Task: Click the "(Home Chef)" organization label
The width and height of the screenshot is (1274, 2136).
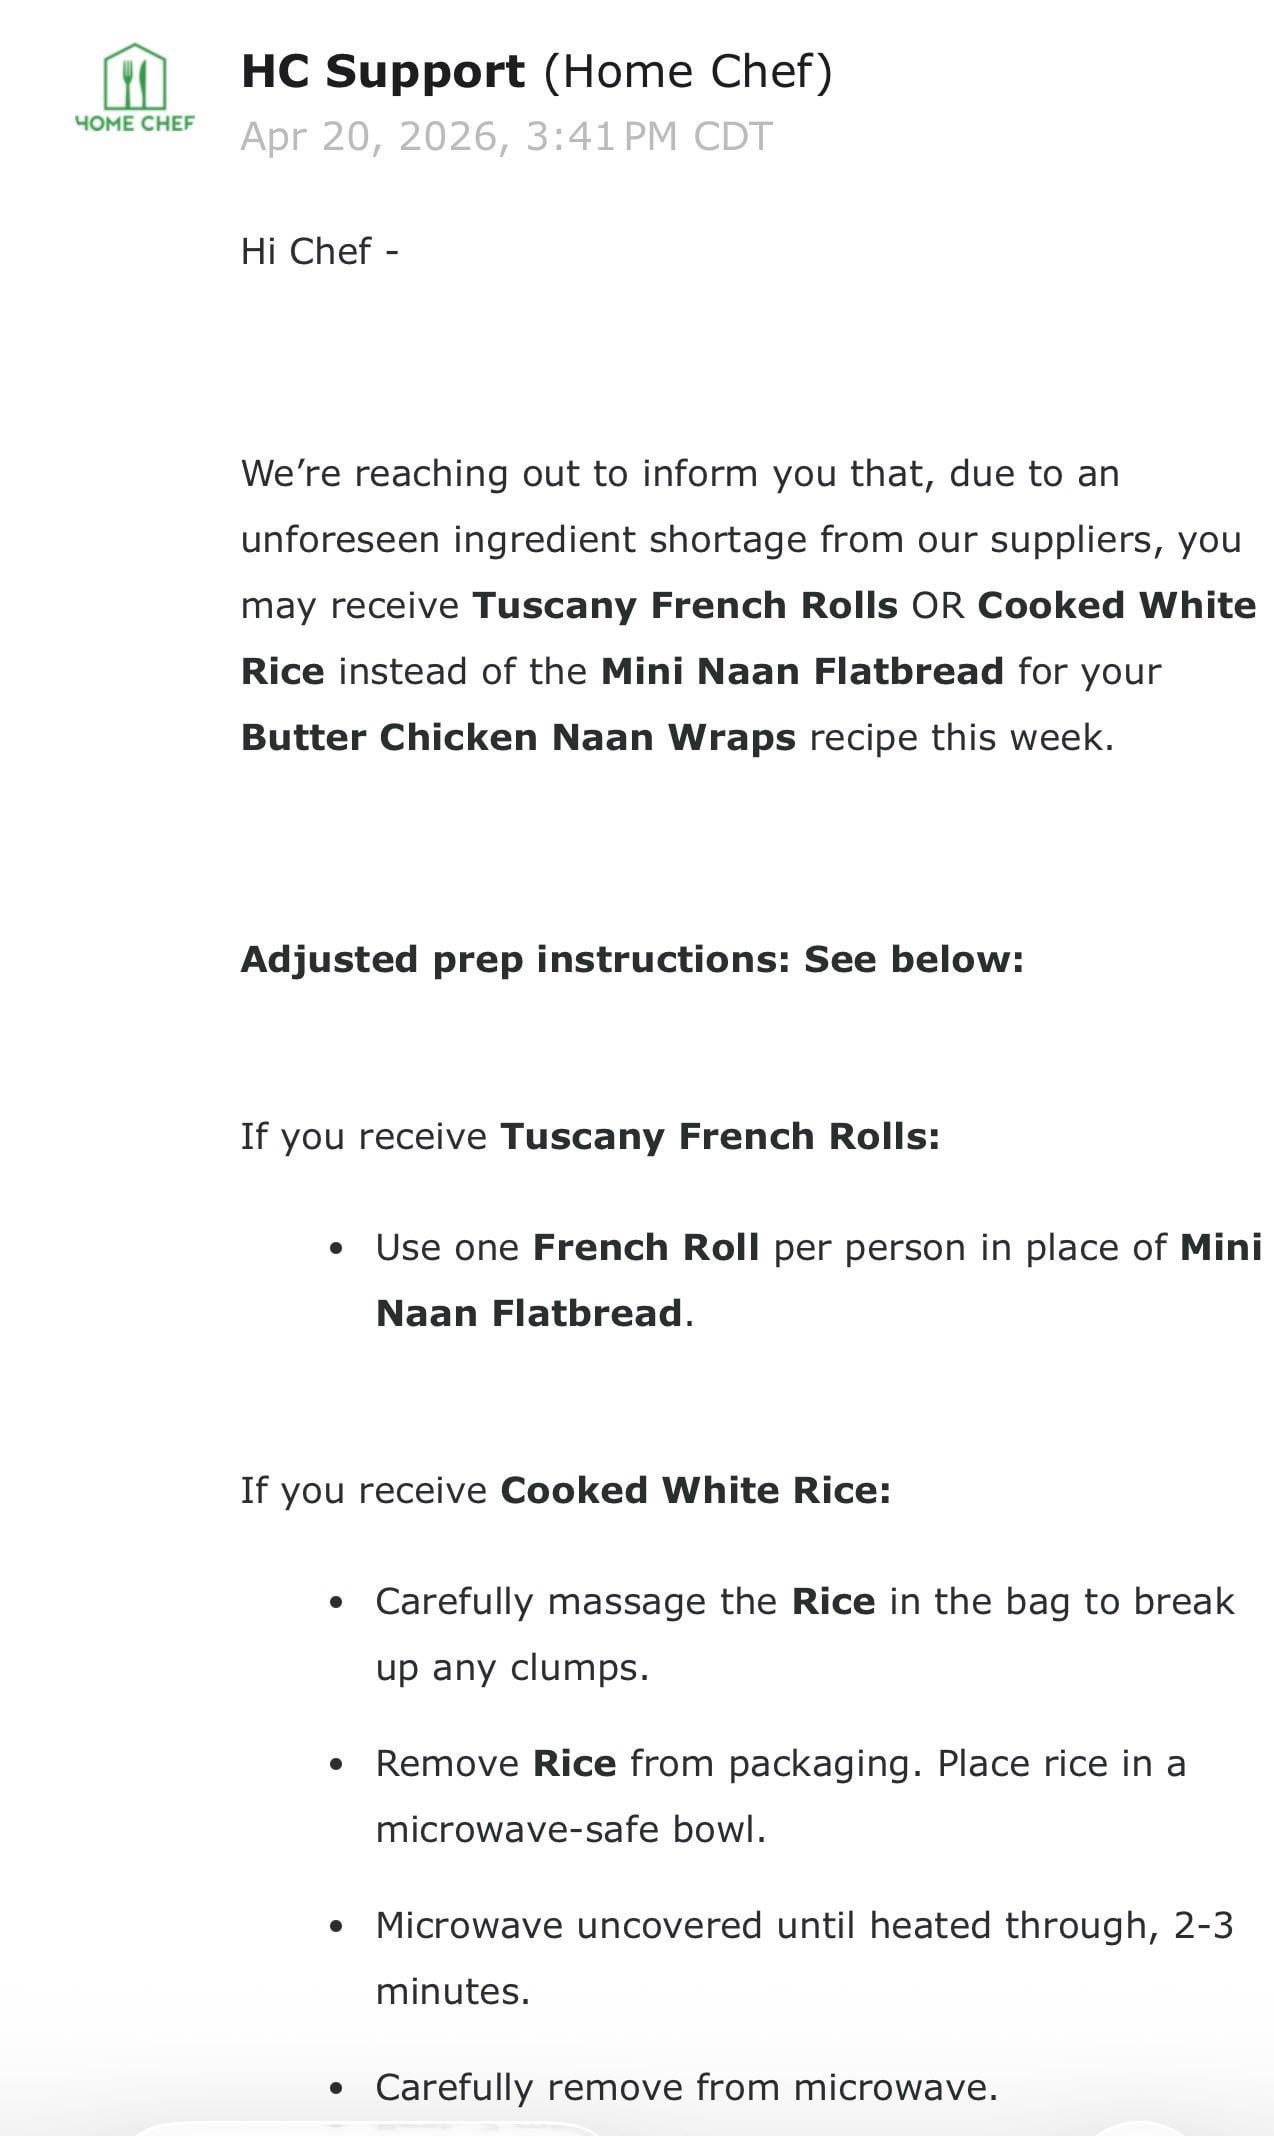Action: [x=688, y=72]
